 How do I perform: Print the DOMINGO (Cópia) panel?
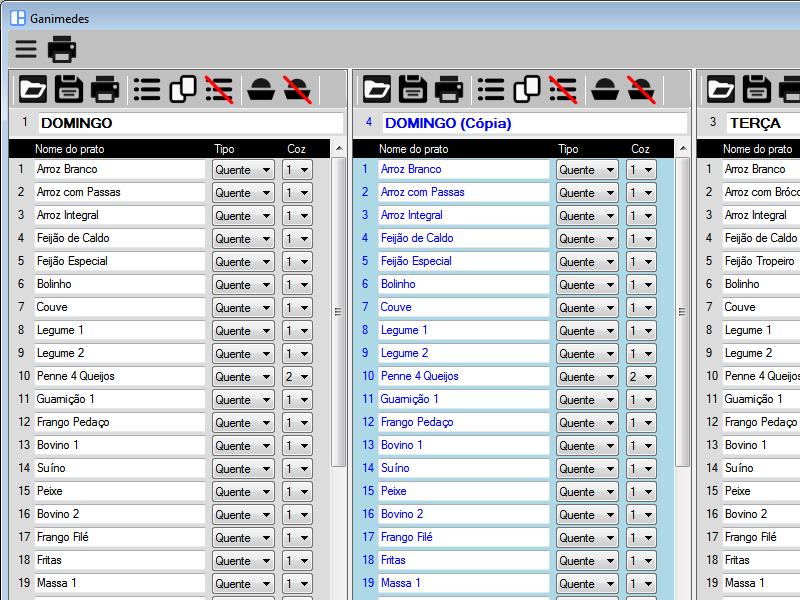click(449, 89)
